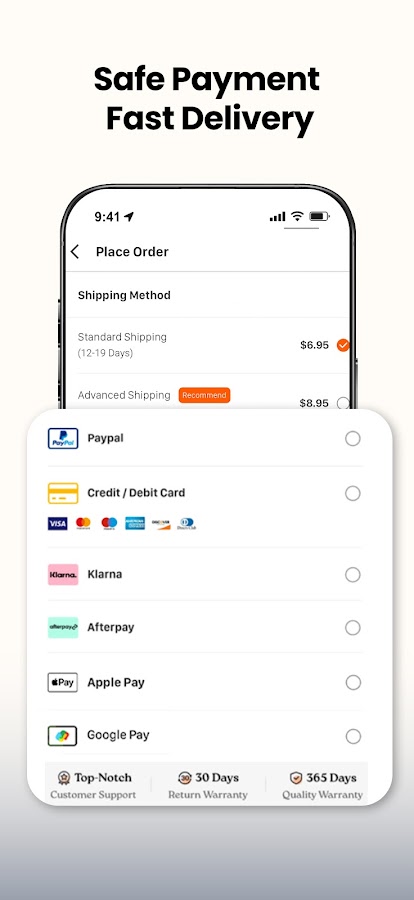Viewport: 414px width, 900px height.
Task: Click the PayPal logo icon
Action: (63, 439)
